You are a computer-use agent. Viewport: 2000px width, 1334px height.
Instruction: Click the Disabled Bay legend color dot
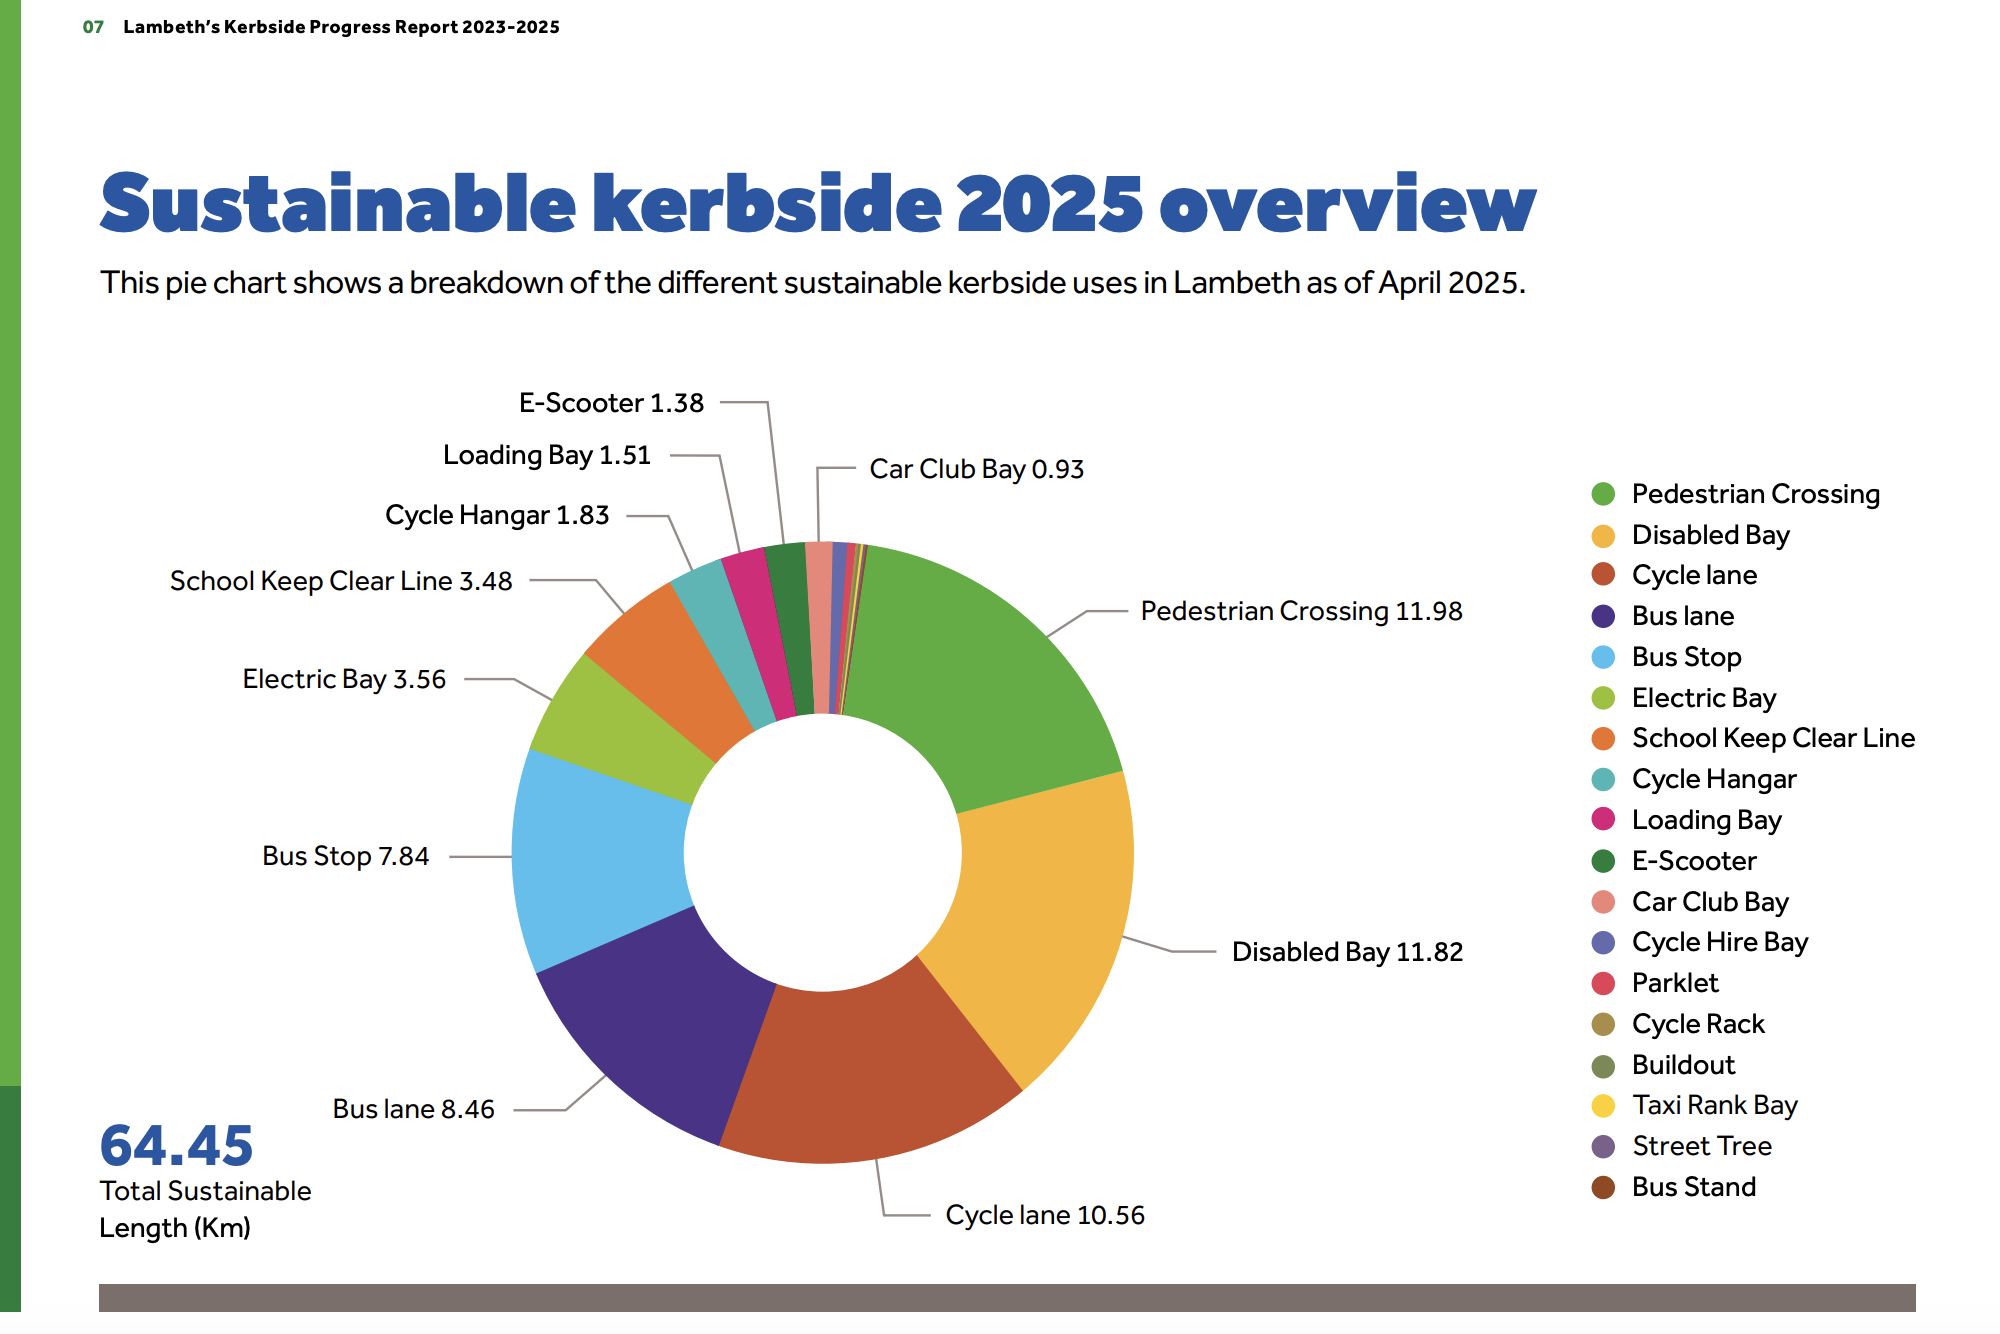click(1603, 535)
